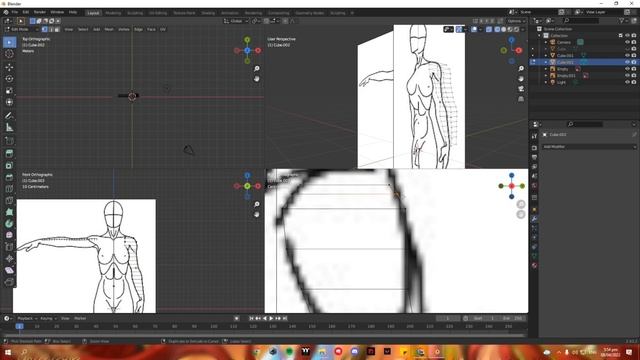This screenshot has height=360, width=640.
Task: Select the Move tool
Action: click(9, 67)
